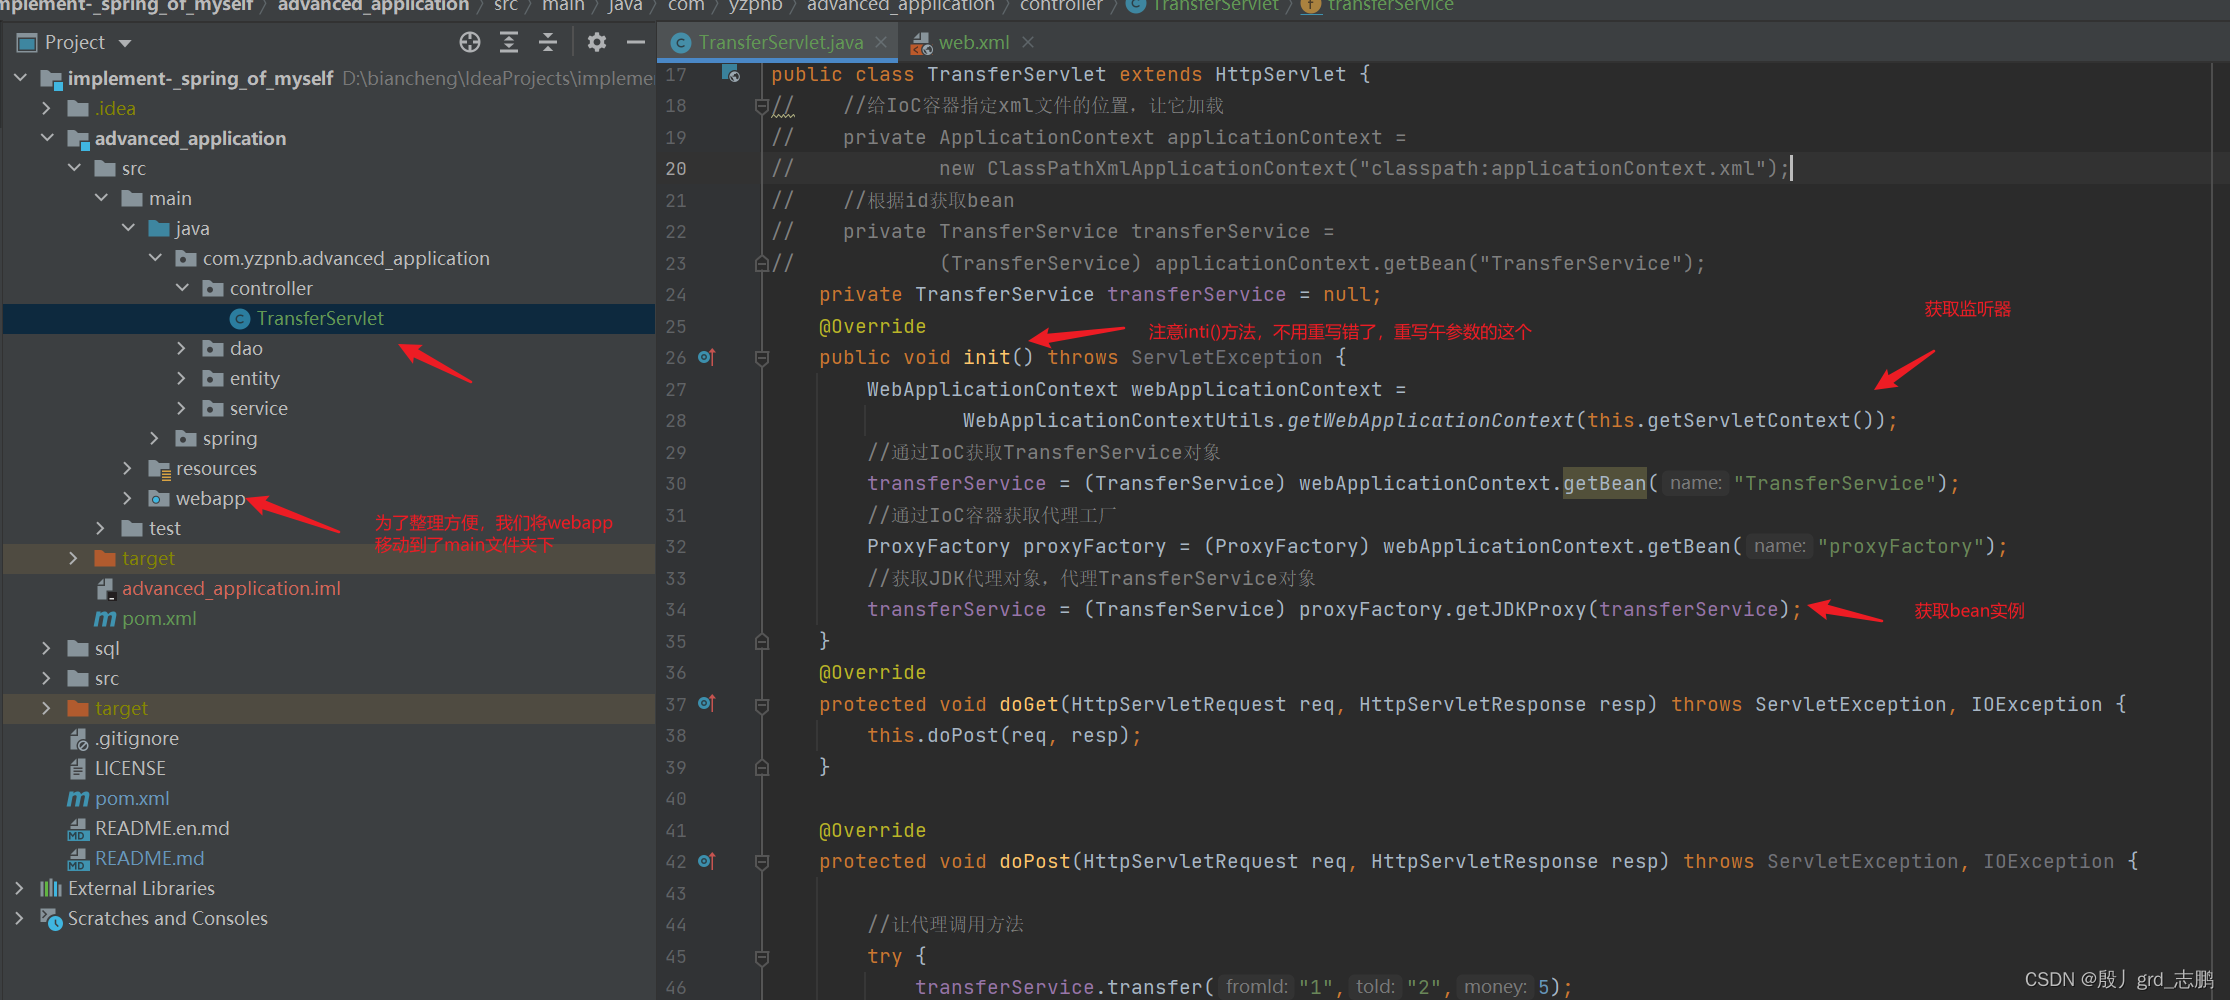Select advanced_application.iml file
This screenshot has height=1000, width=2230.
[x=231, y=588]
